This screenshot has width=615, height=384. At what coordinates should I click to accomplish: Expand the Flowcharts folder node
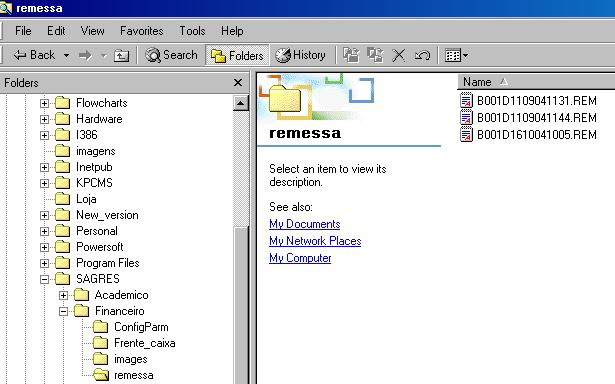[44, 103]
